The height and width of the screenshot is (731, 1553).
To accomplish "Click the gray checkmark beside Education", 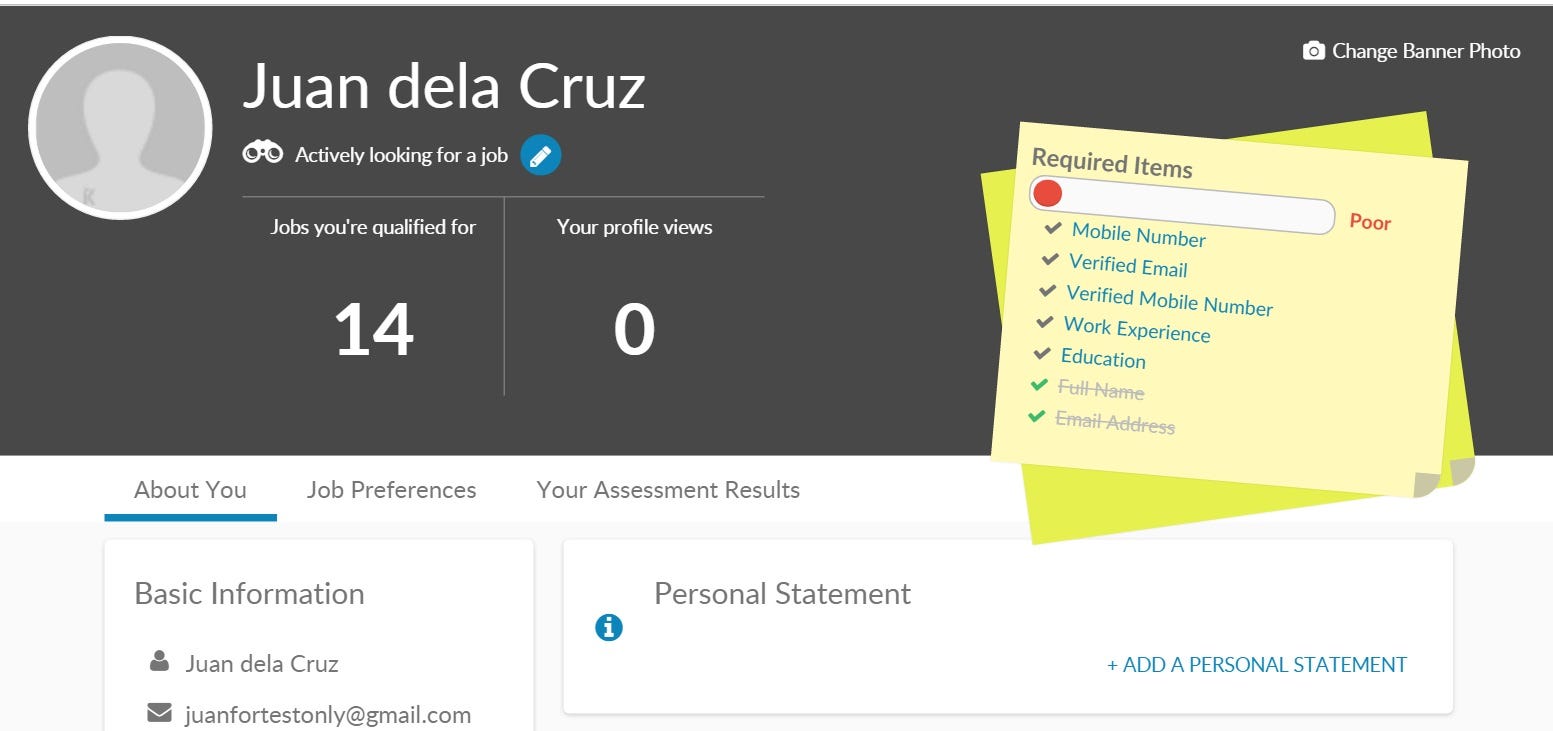I will (x=1042, y=354).
